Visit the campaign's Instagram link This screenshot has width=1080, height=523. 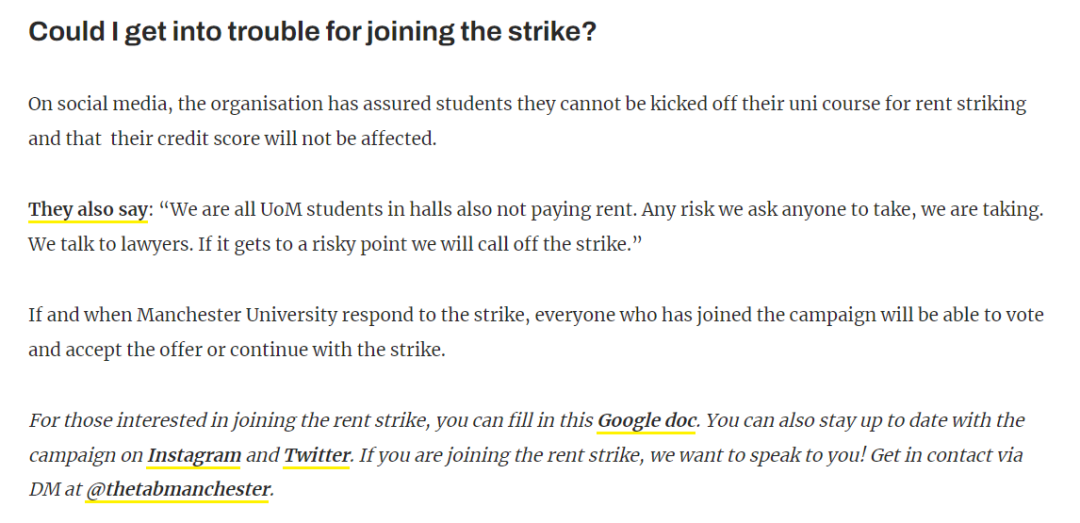click(194, 455)
